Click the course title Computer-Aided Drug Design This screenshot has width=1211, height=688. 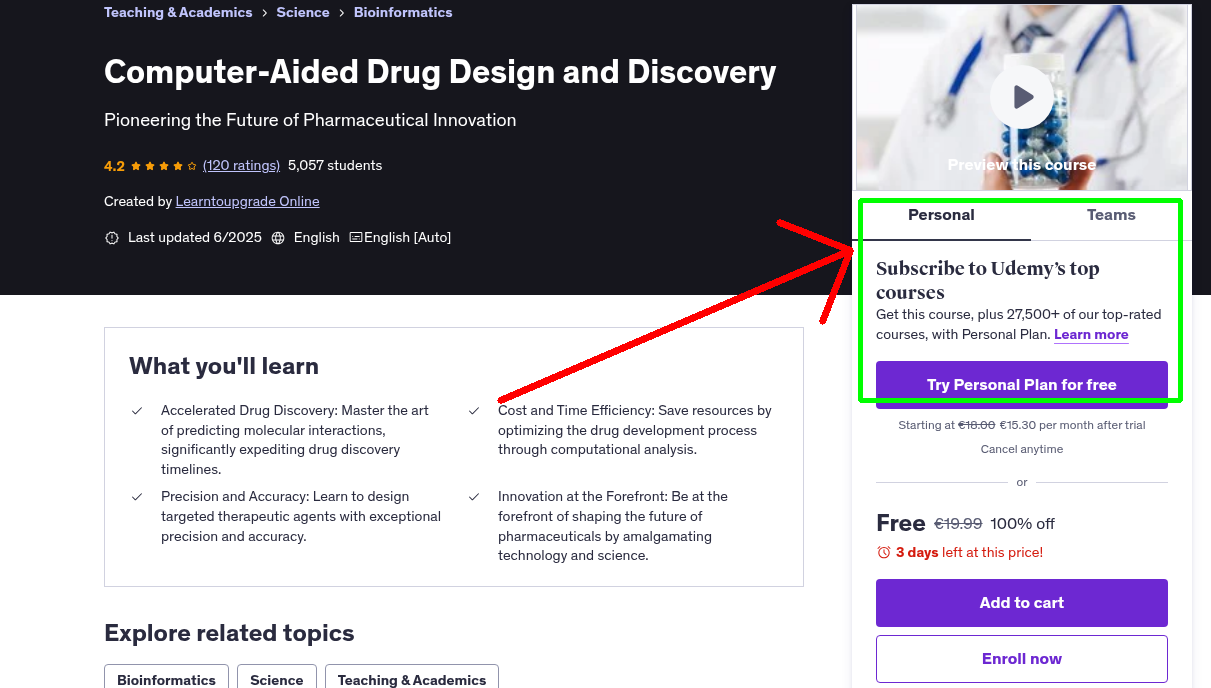pyautogui.click(x=440, y=72)
